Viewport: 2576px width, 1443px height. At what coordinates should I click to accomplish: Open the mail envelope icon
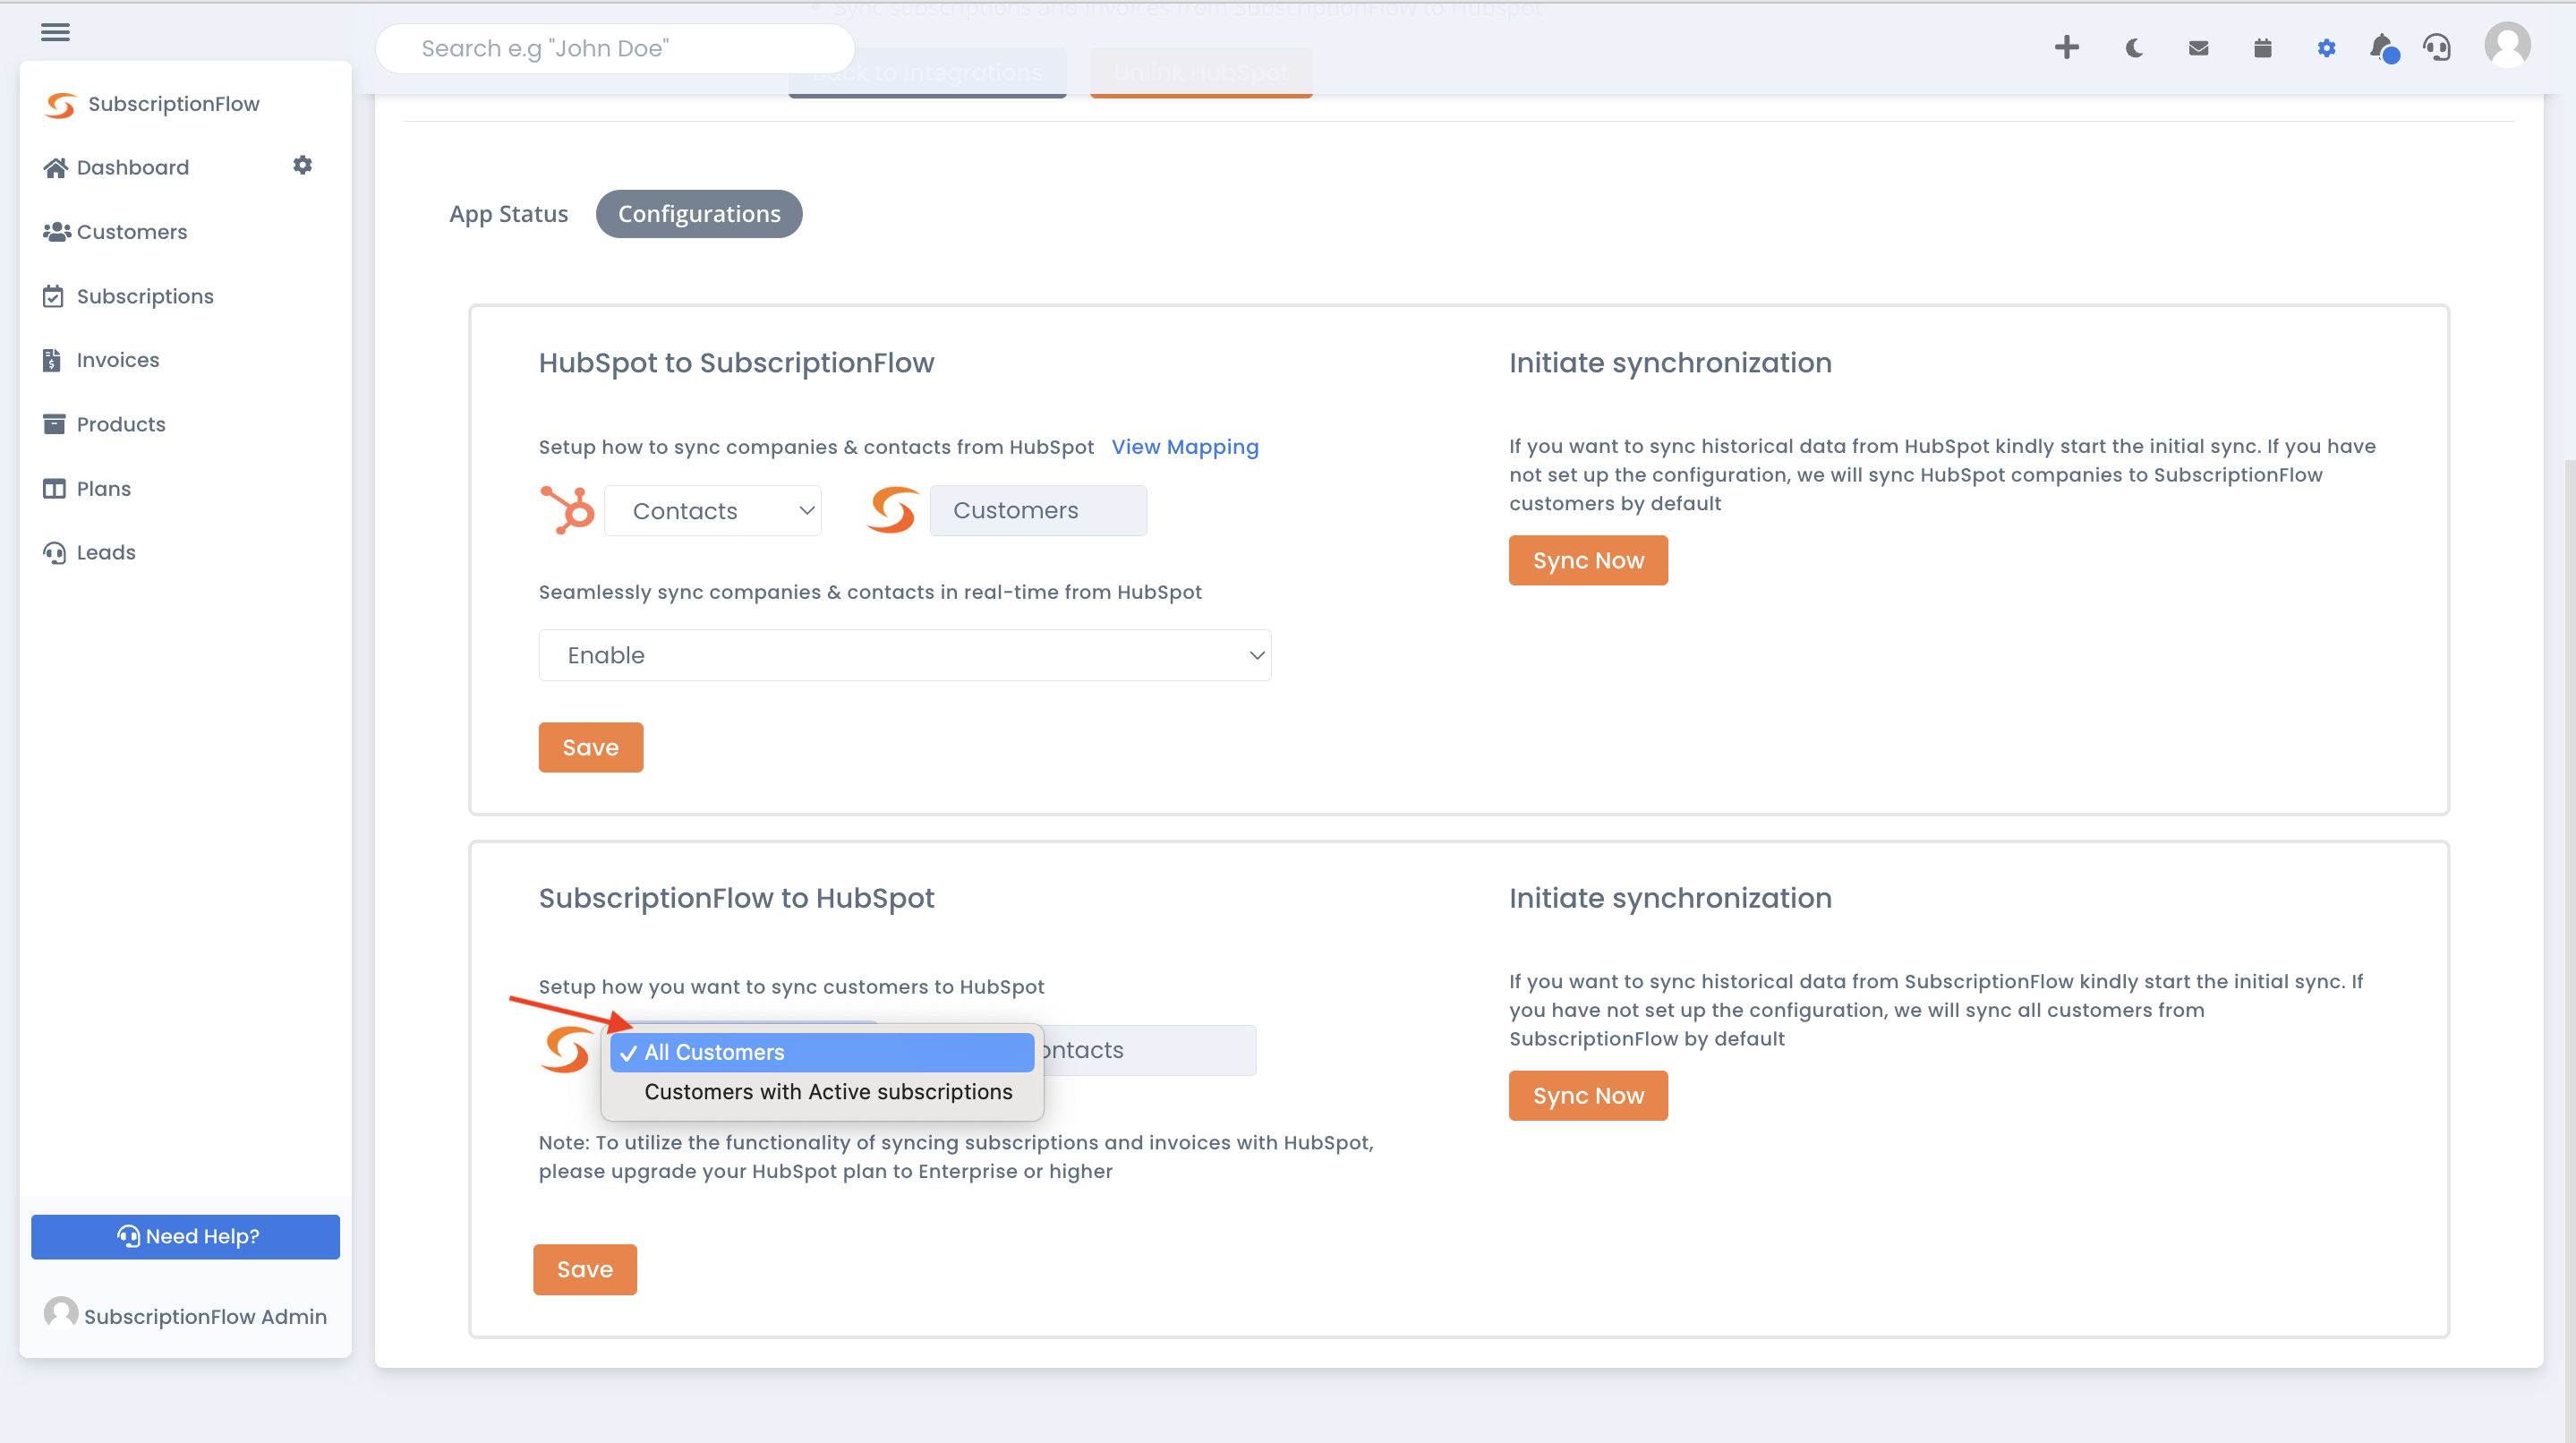2198,48
